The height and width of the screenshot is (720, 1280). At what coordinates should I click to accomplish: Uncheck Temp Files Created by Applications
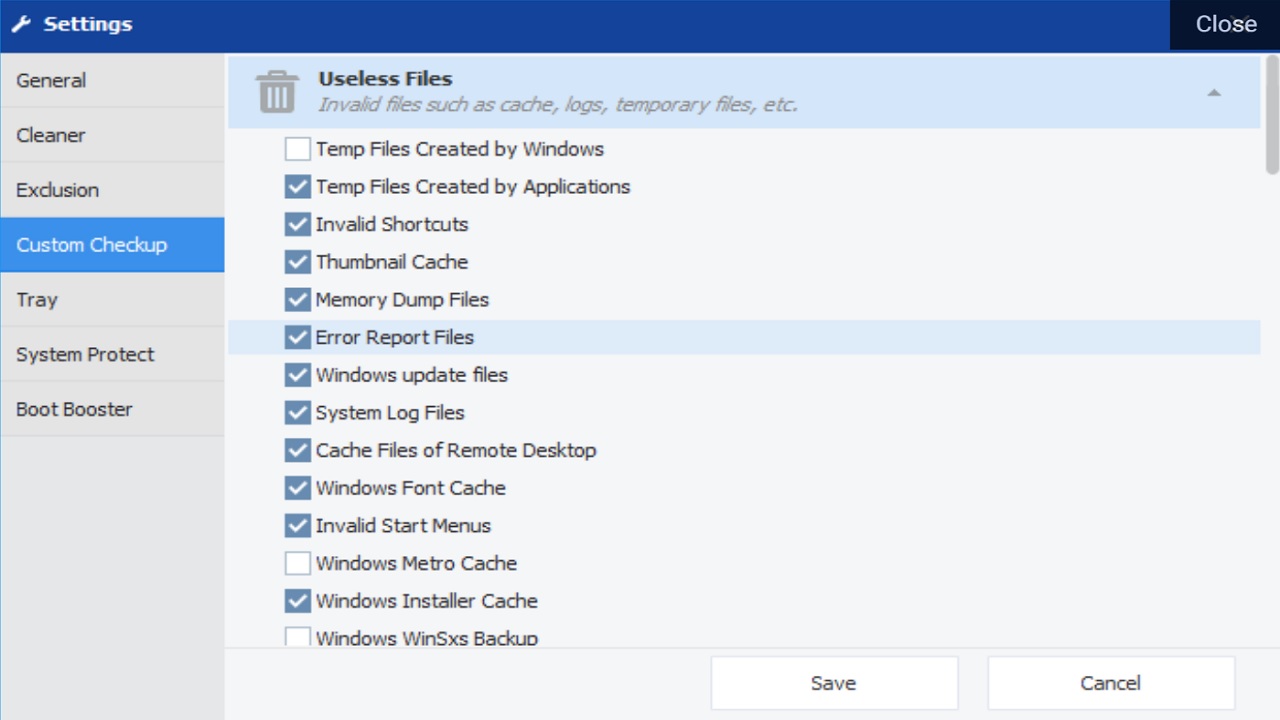[x=297, y=187]
